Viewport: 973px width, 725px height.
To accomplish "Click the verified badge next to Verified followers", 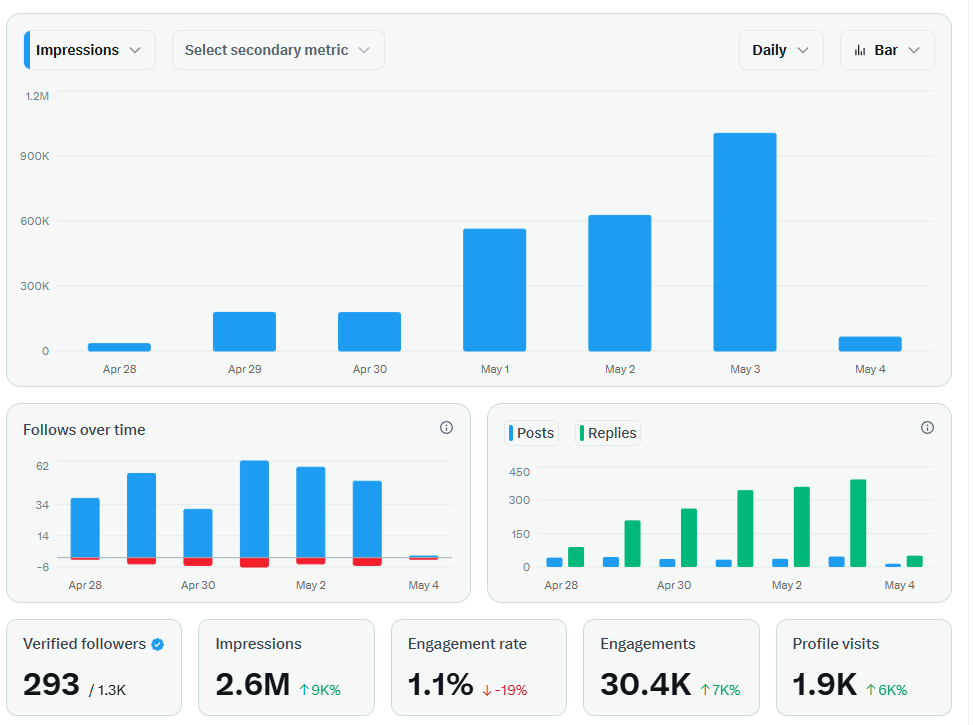I will (158, 645).
